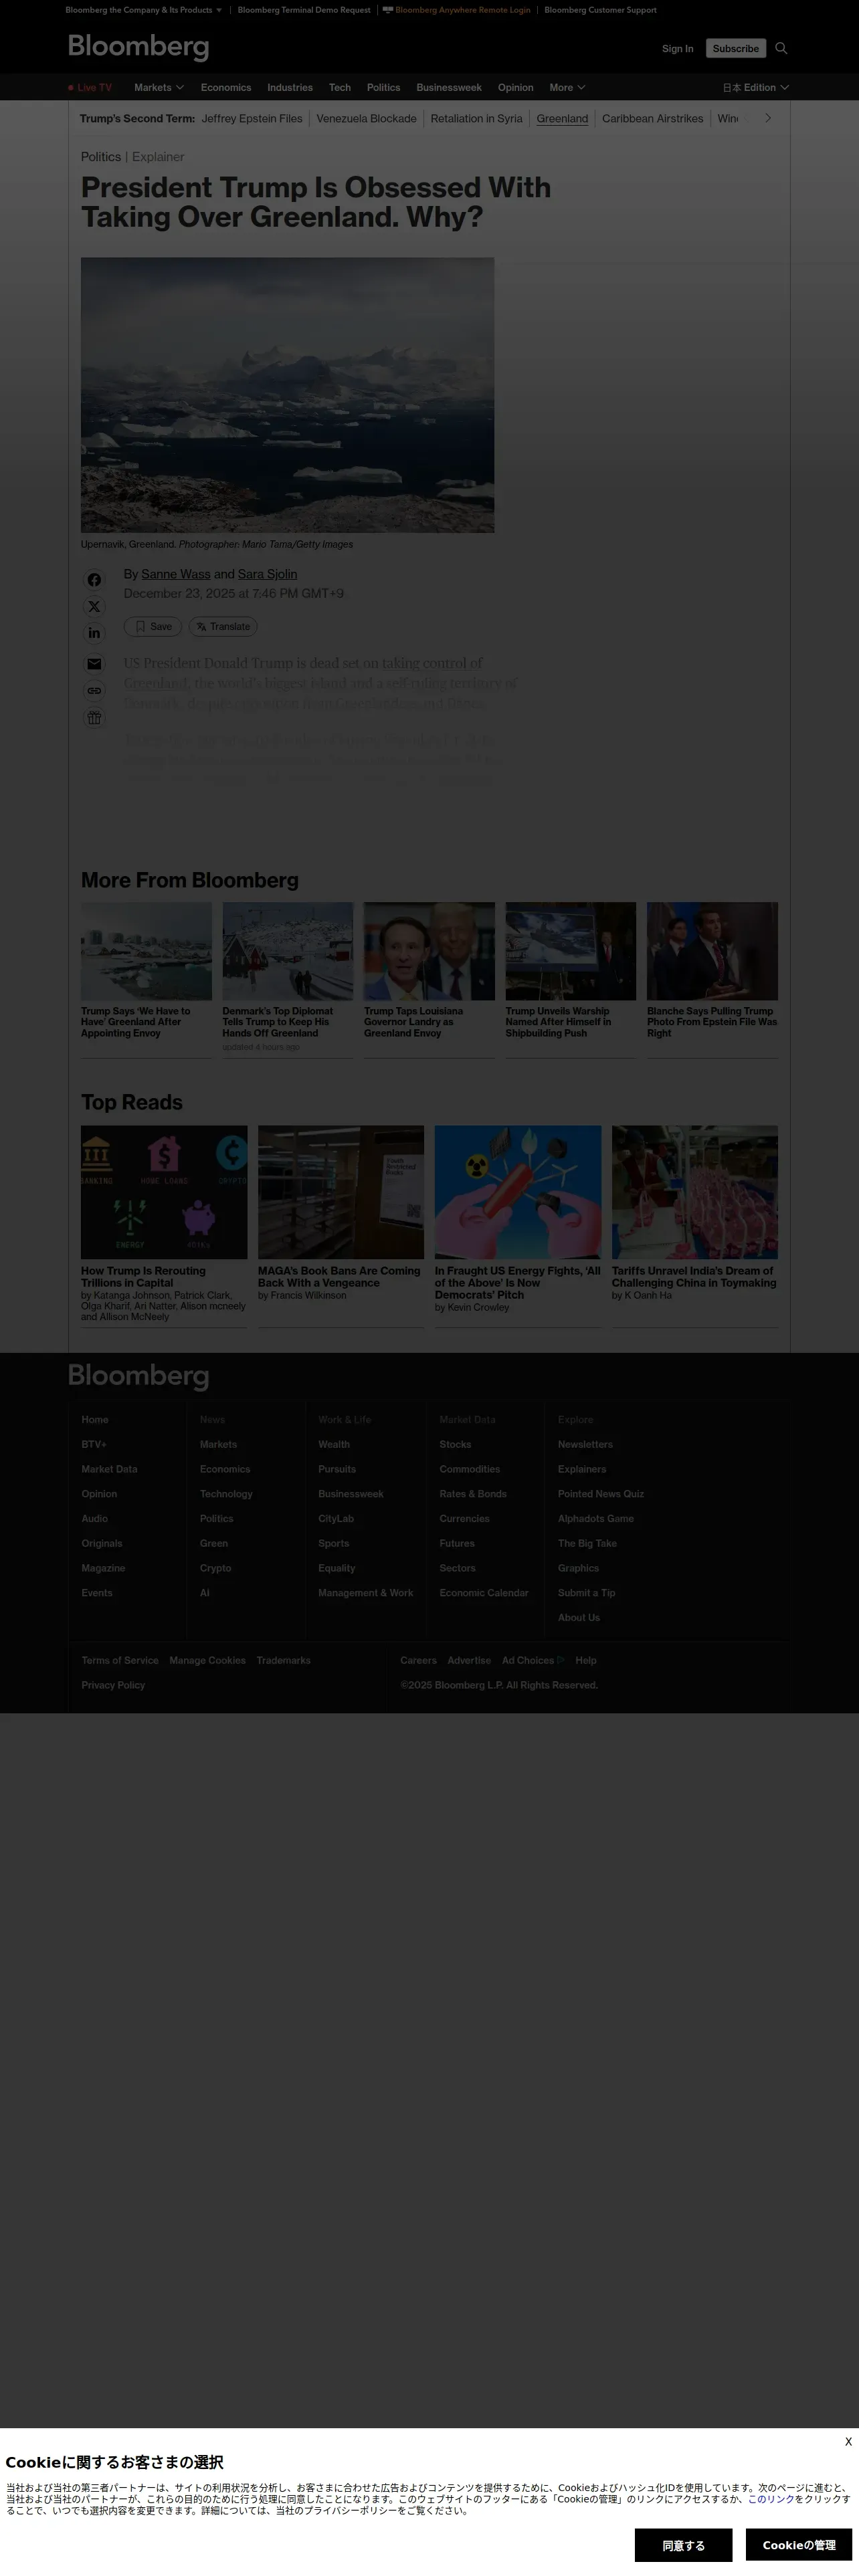
Task: Share article on Facebook
Action: 94,580
